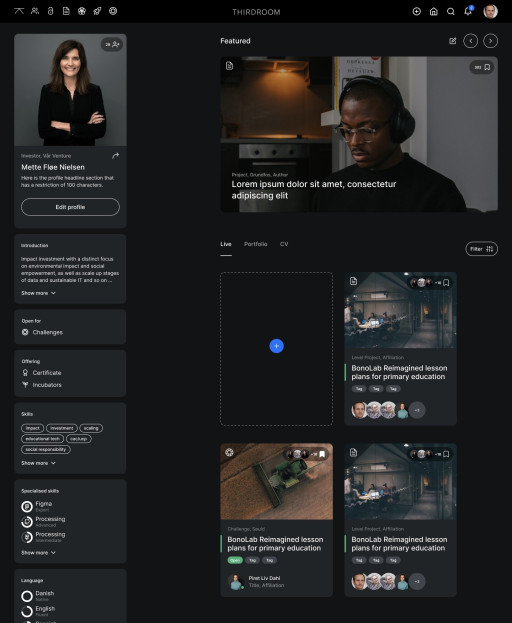Add new item with the blue plus button
Viewport: 512px width, 623px height.
[276, 346]
